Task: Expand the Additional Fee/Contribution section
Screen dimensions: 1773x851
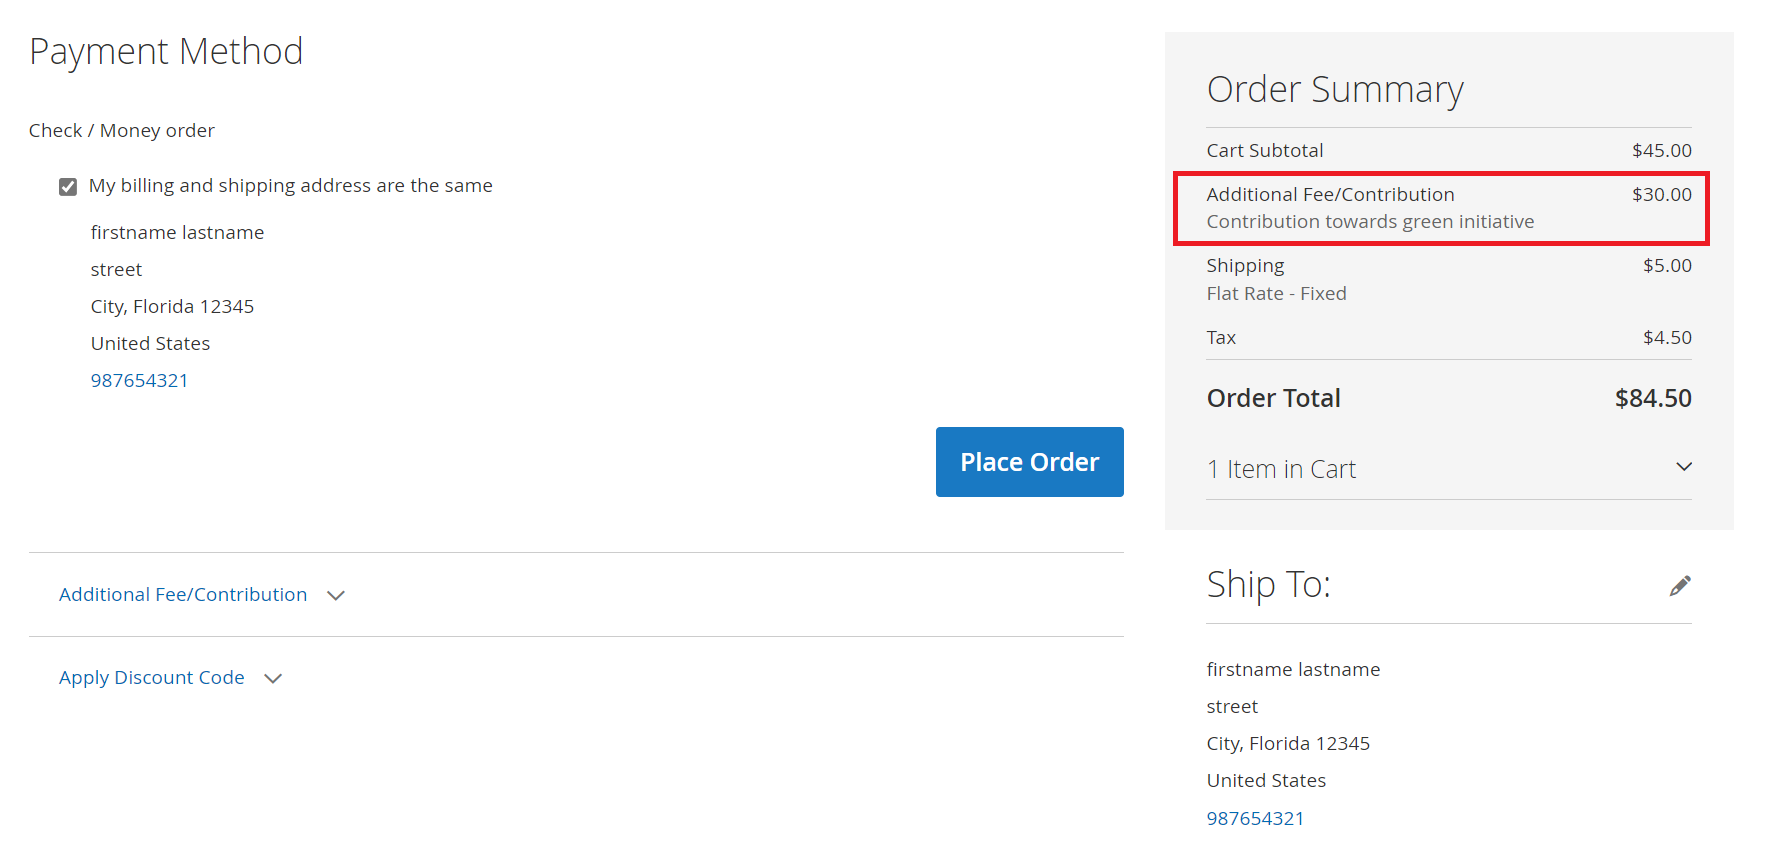Action: (x=183, y=595)
